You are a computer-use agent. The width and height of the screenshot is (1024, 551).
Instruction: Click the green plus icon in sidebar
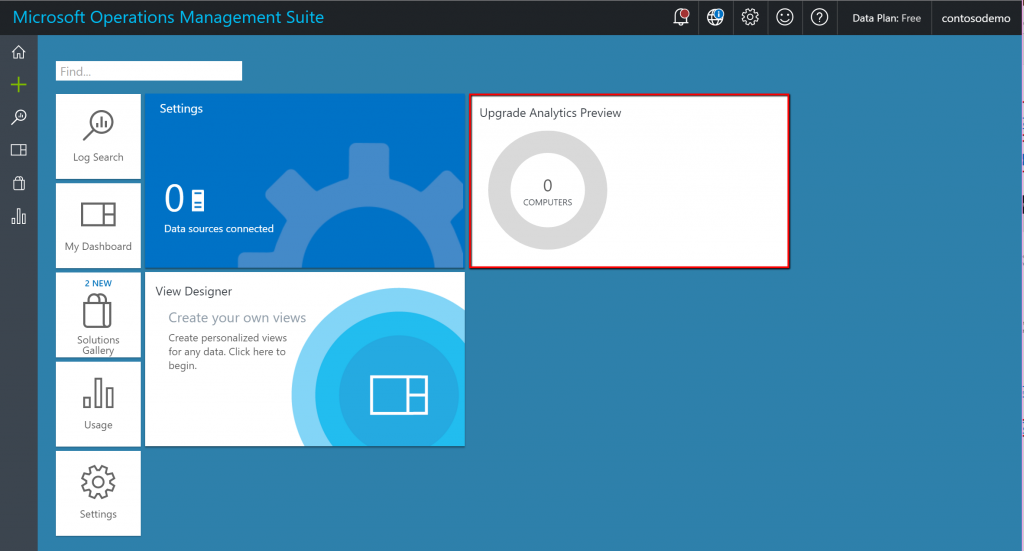(18, 84)
